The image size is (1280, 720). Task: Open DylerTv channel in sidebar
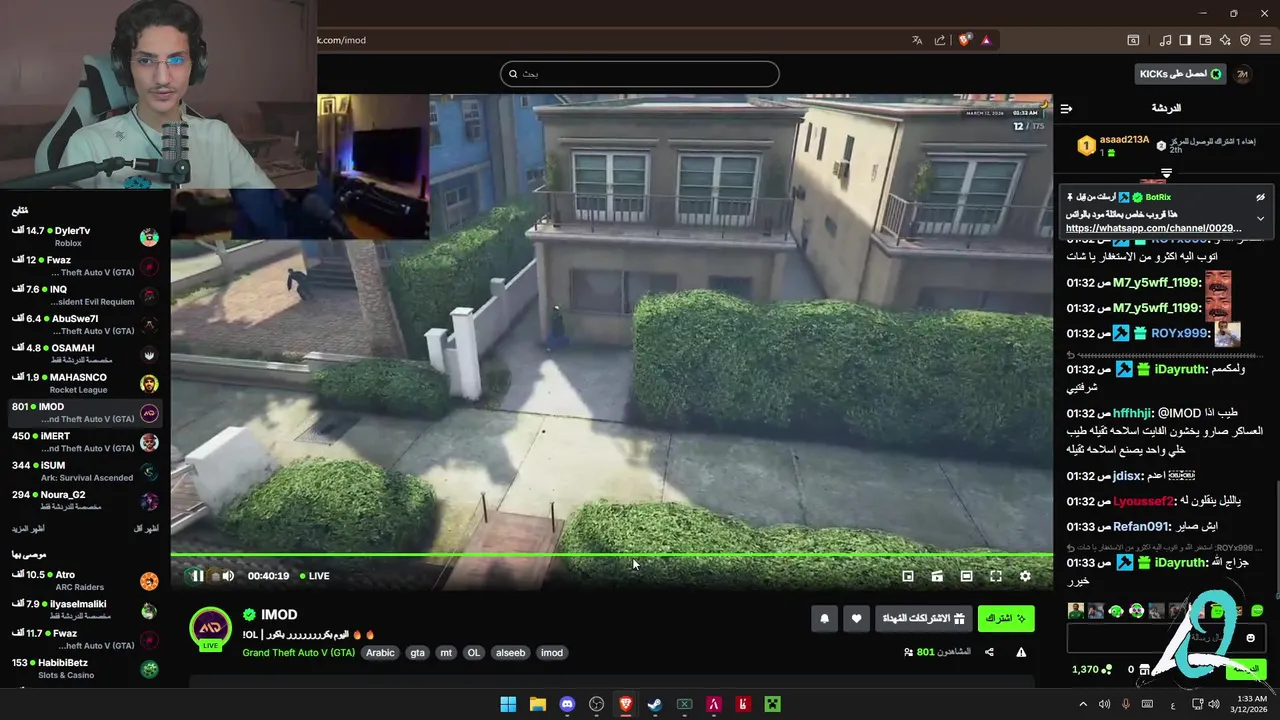85,237
